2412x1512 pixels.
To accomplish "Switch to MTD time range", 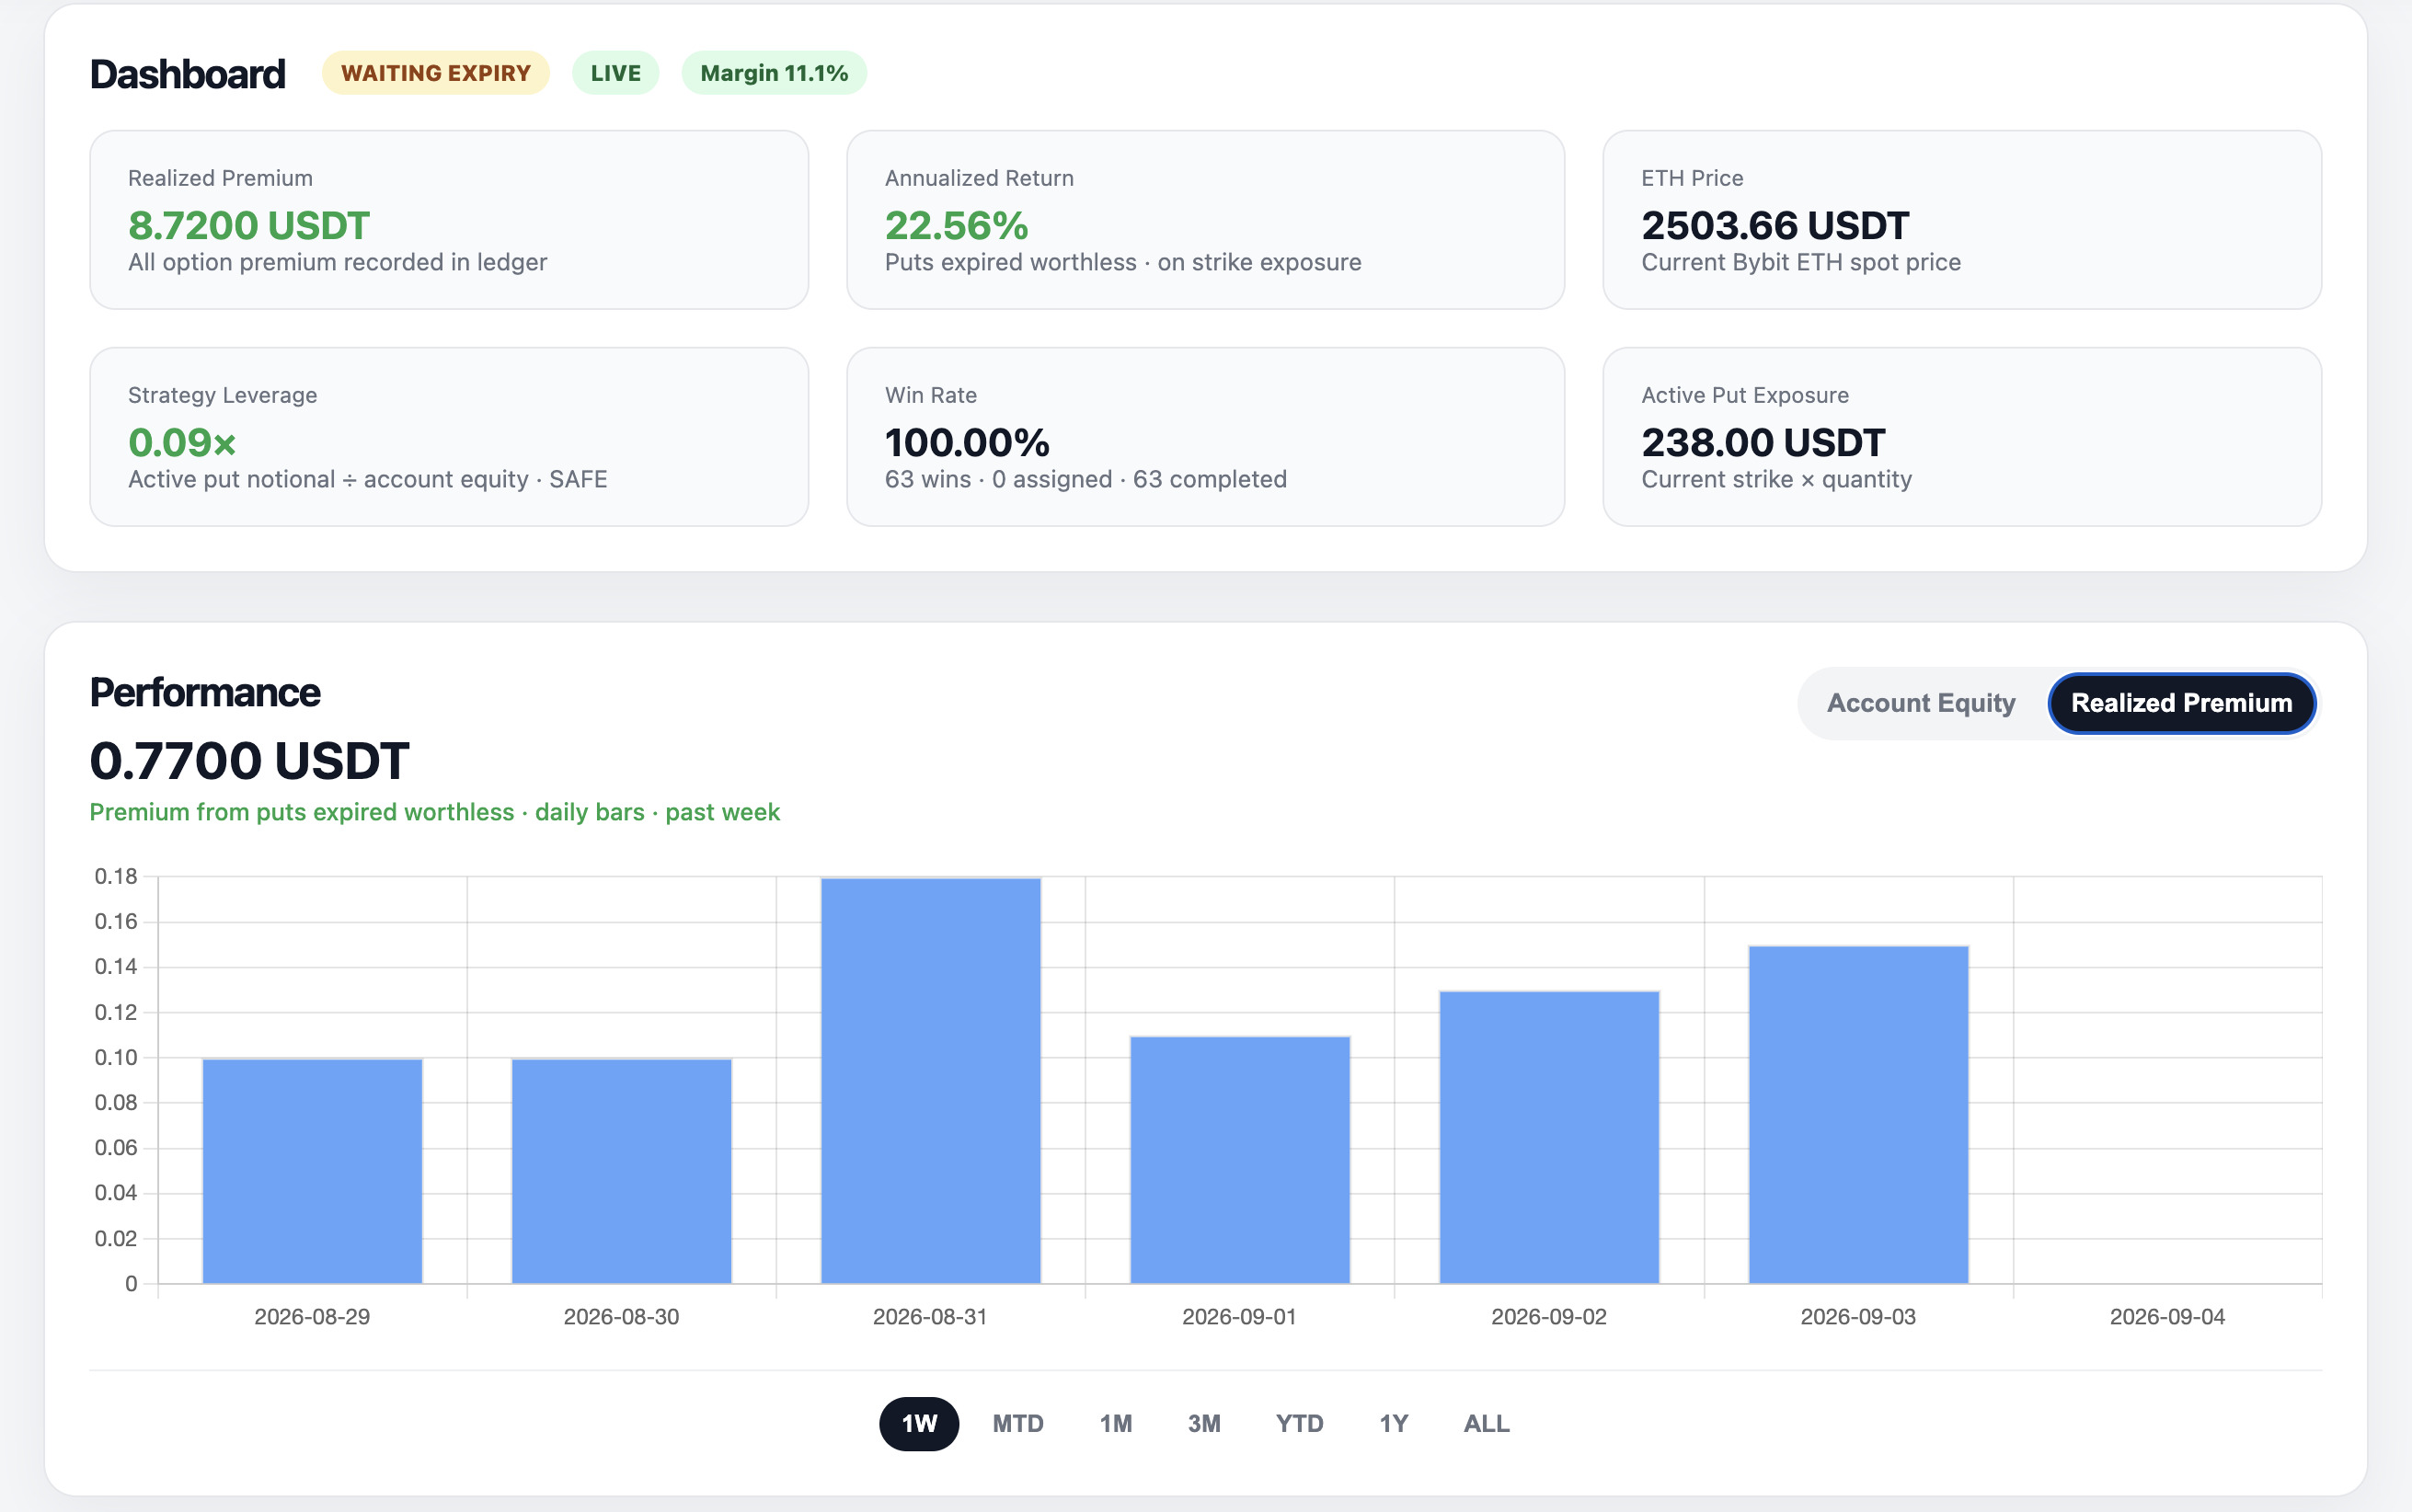I will pos(1018,1423).
